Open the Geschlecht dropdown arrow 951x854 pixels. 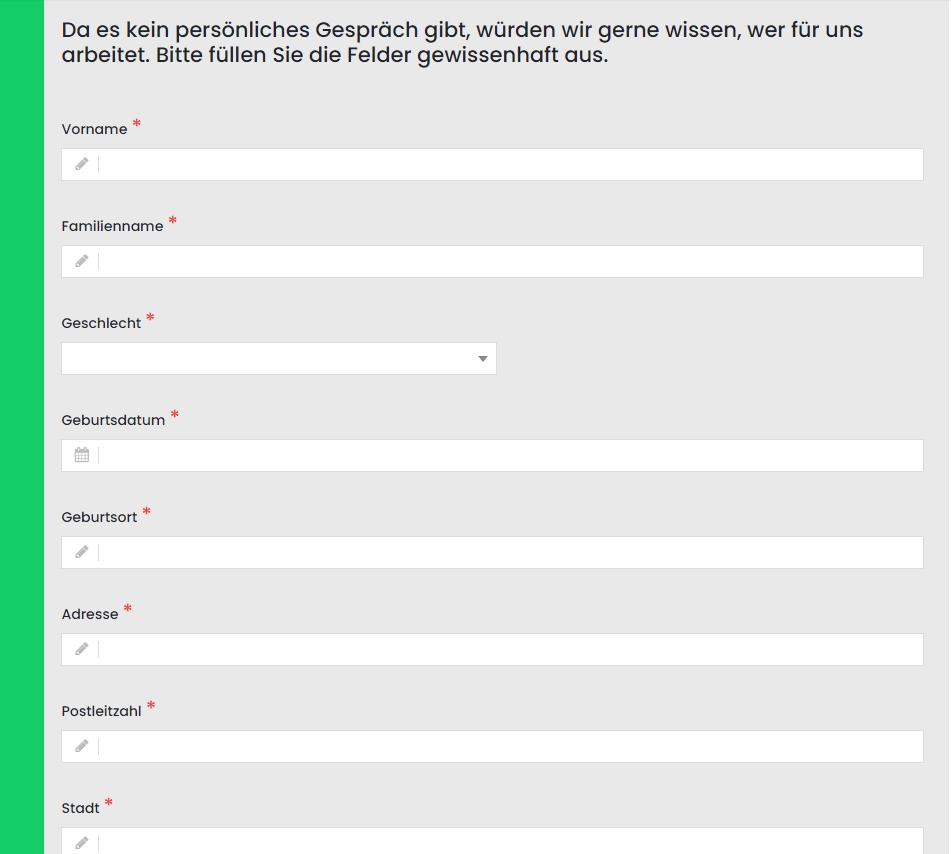(483, 358)
